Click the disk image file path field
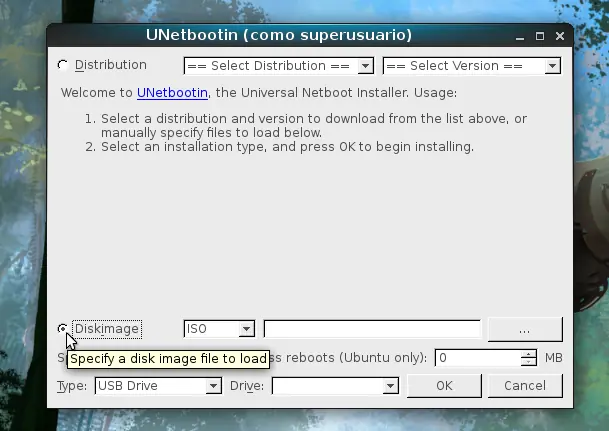 (x=372, y=329)
